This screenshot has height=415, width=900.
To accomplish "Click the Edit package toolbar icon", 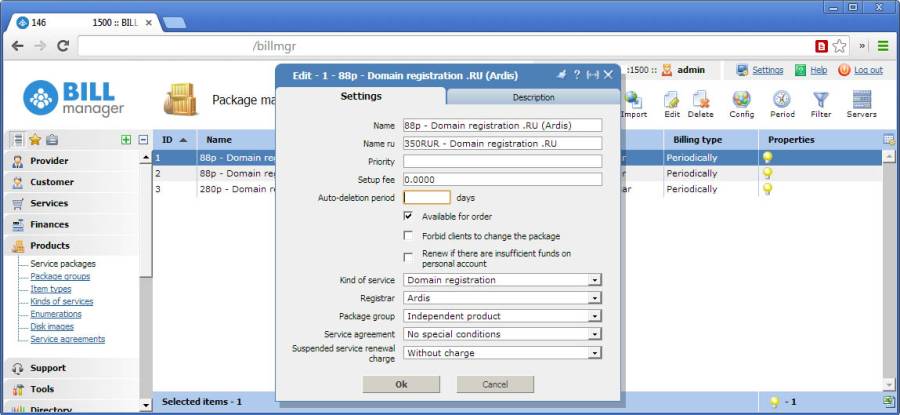I will 672,100.
